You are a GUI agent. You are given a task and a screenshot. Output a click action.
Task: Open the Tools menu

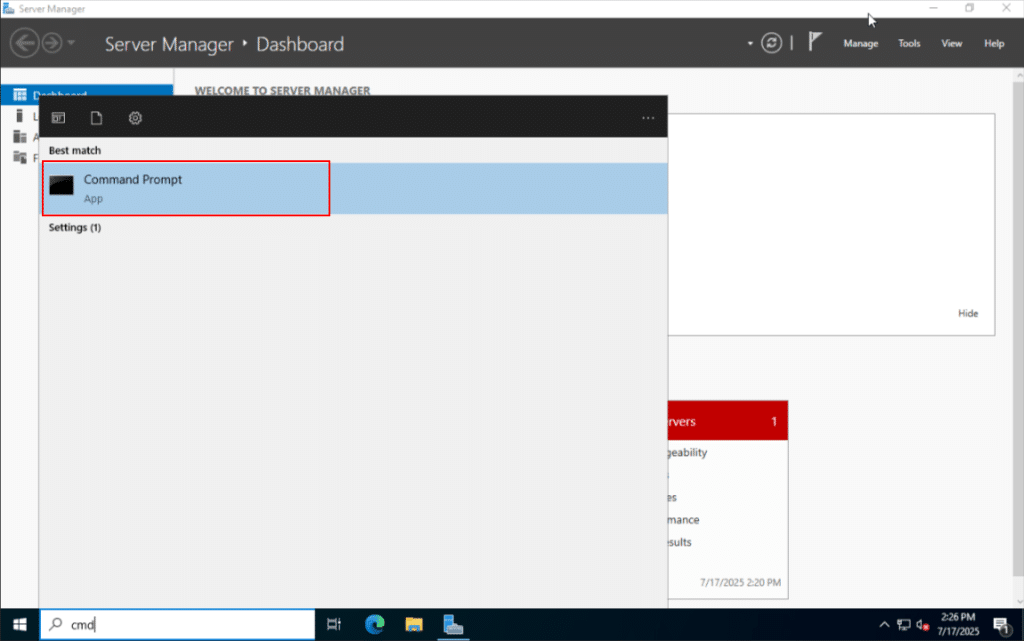909,44
